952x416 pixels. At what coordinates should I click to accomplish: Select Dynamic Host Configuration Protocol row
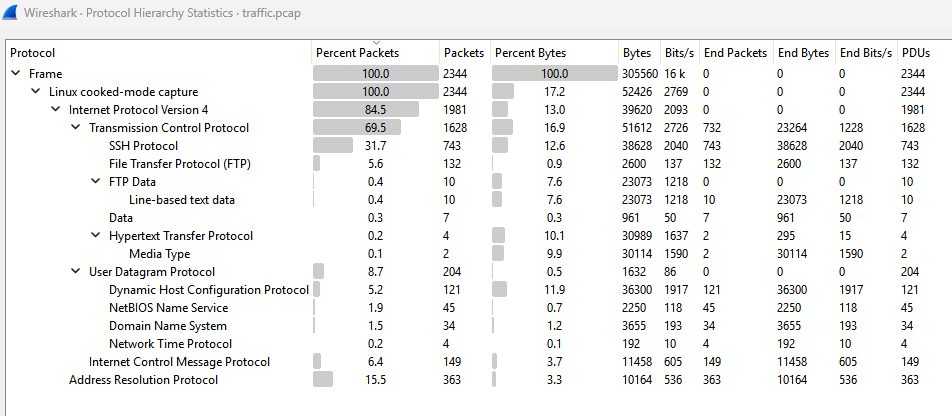tap(208, 290)
